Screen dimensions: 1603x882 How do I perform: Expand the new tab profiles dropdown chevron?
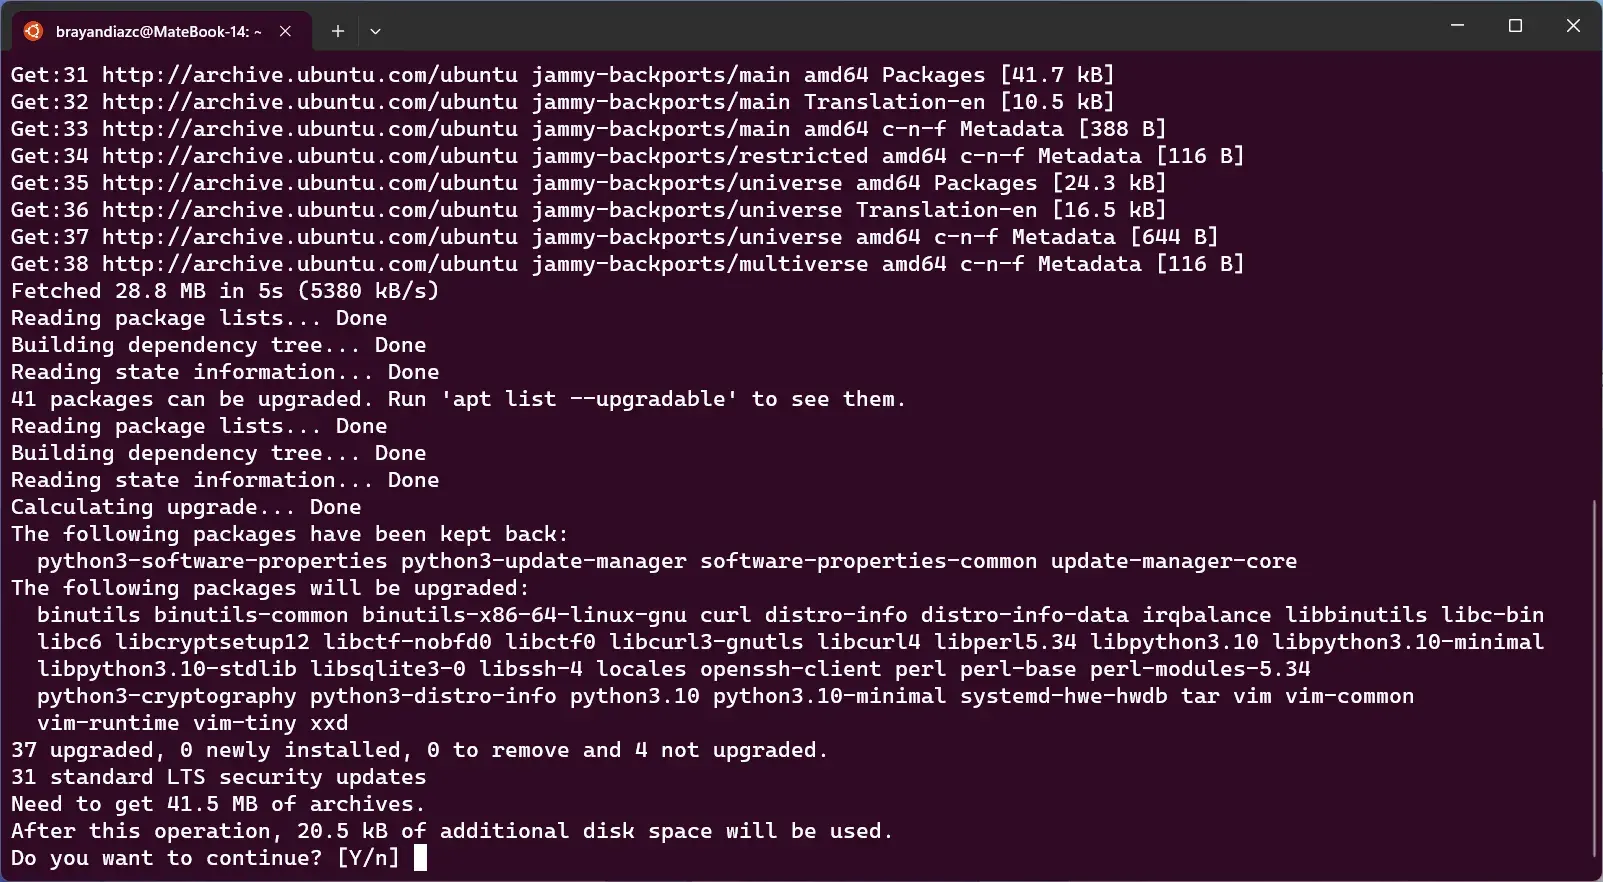pyautogui.click(x=375, y=31)
